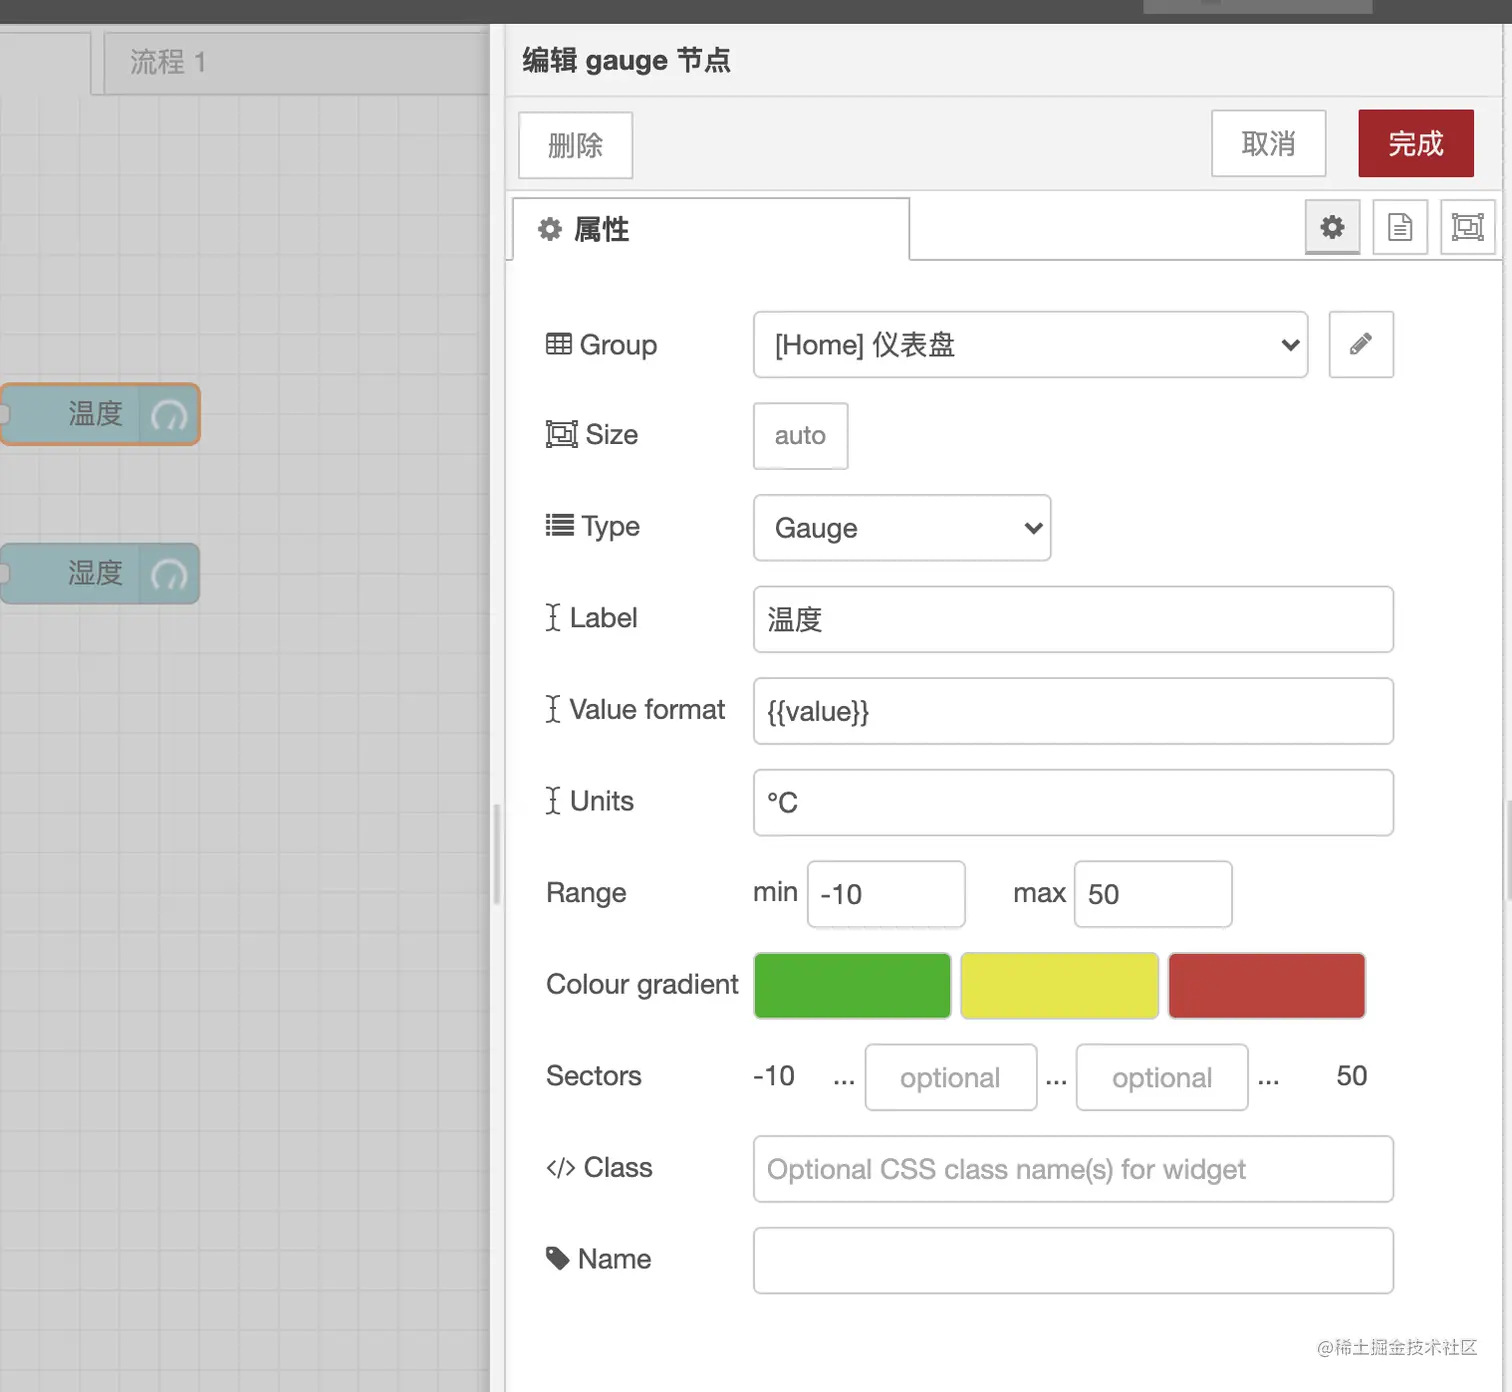Click the second optional Sectors field

1162,1077
